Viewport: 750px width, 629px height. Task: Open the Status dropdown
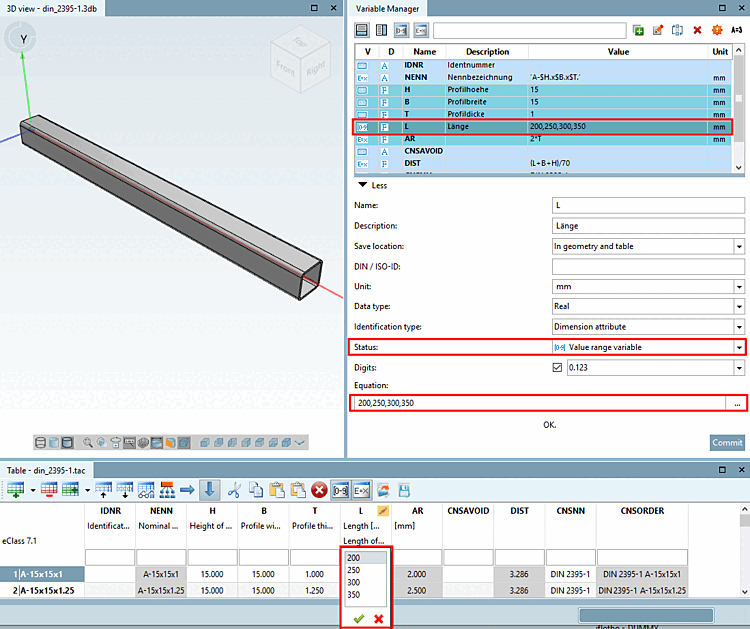click(738, 346)
